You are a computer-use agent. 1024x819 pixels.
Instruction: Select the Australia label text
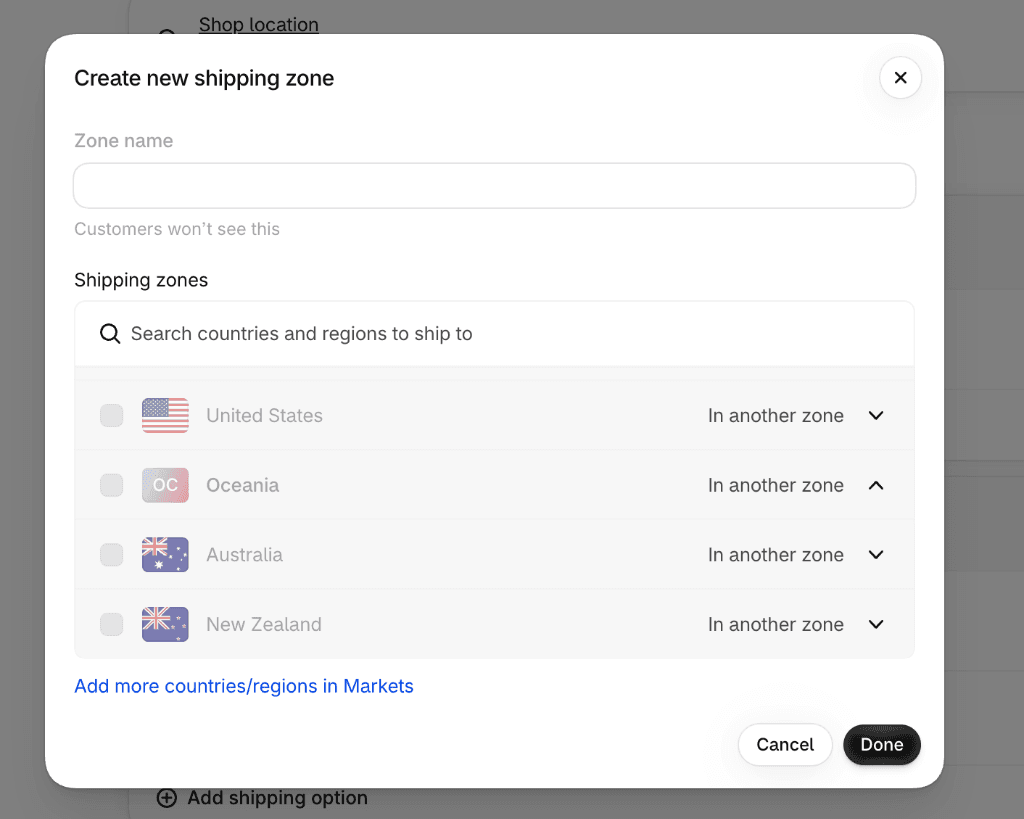tap(244, 554)
